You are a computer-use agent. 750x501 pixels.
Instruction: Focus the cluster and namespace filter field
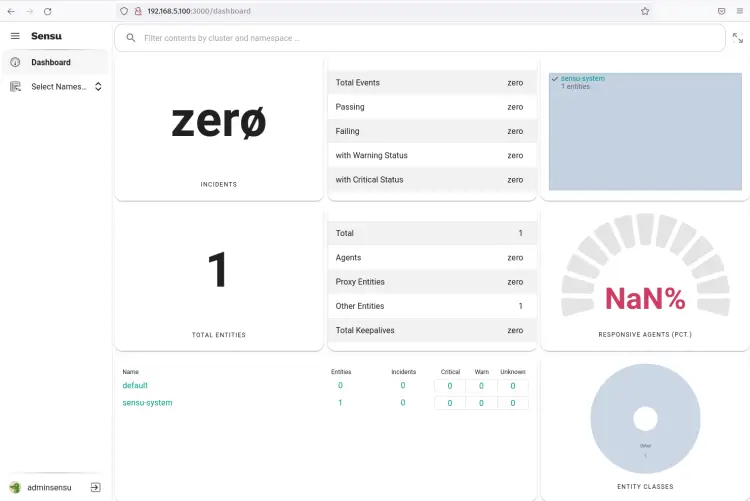[430, 38]
